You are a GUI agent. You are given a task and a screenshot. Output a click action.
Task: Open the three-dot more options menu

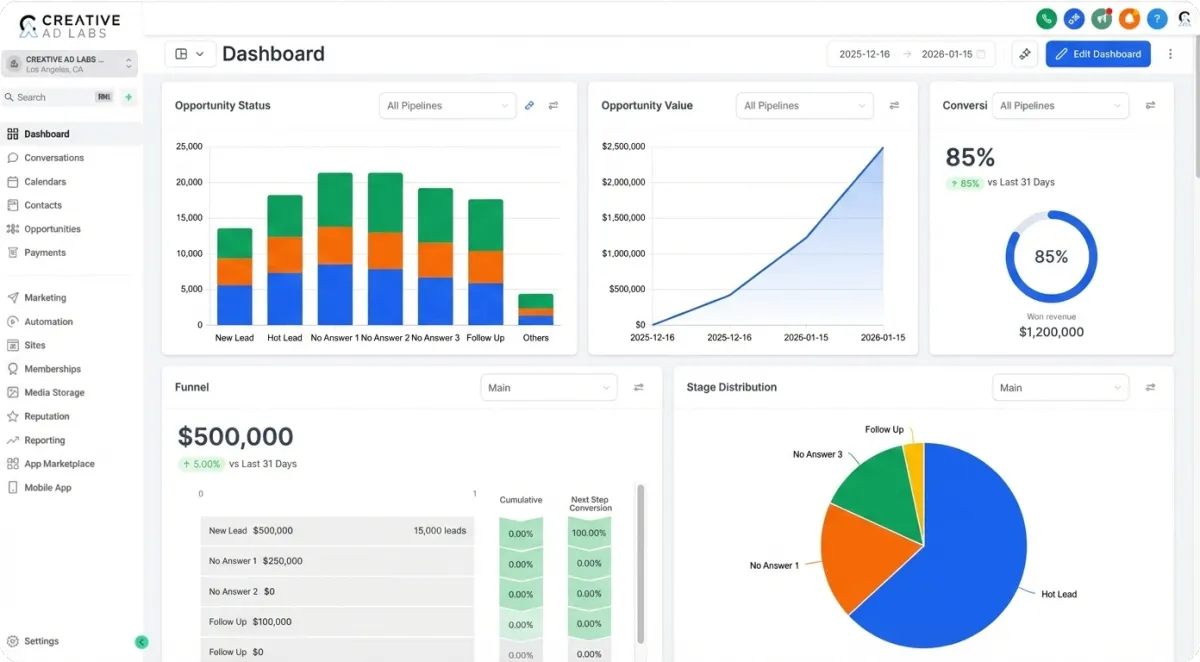point(1171,54)
